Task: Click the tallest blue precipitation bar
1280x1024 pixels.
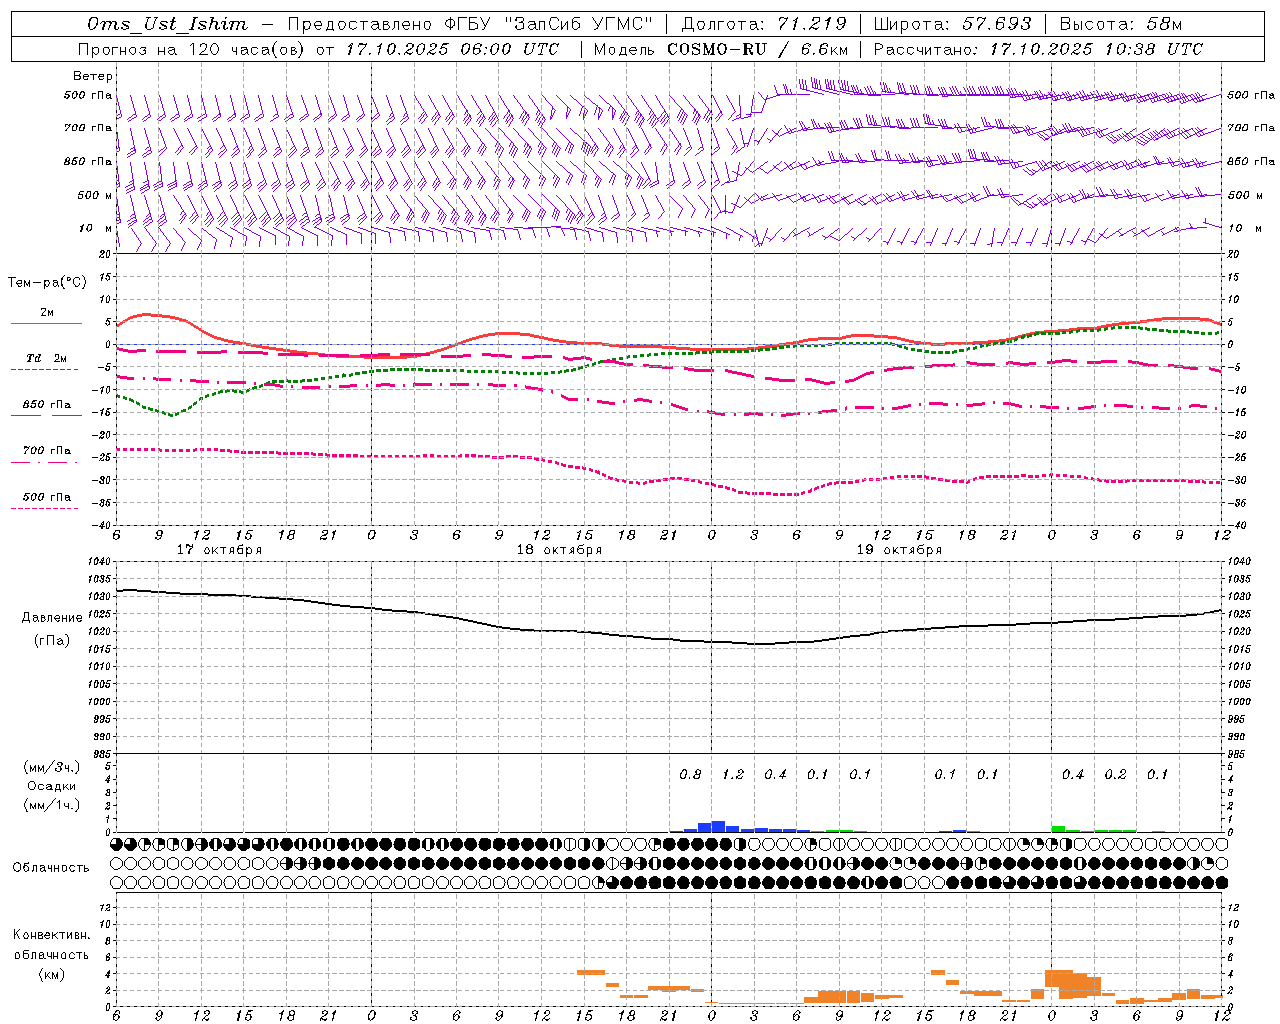Action: [718, 826]
